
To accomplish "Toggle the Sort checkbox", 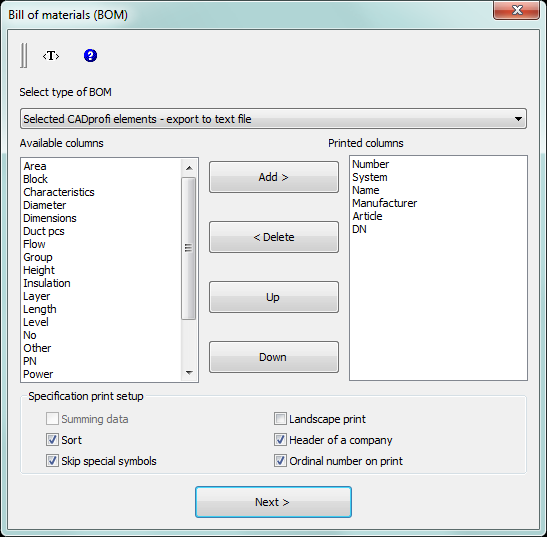I will 52,440.
